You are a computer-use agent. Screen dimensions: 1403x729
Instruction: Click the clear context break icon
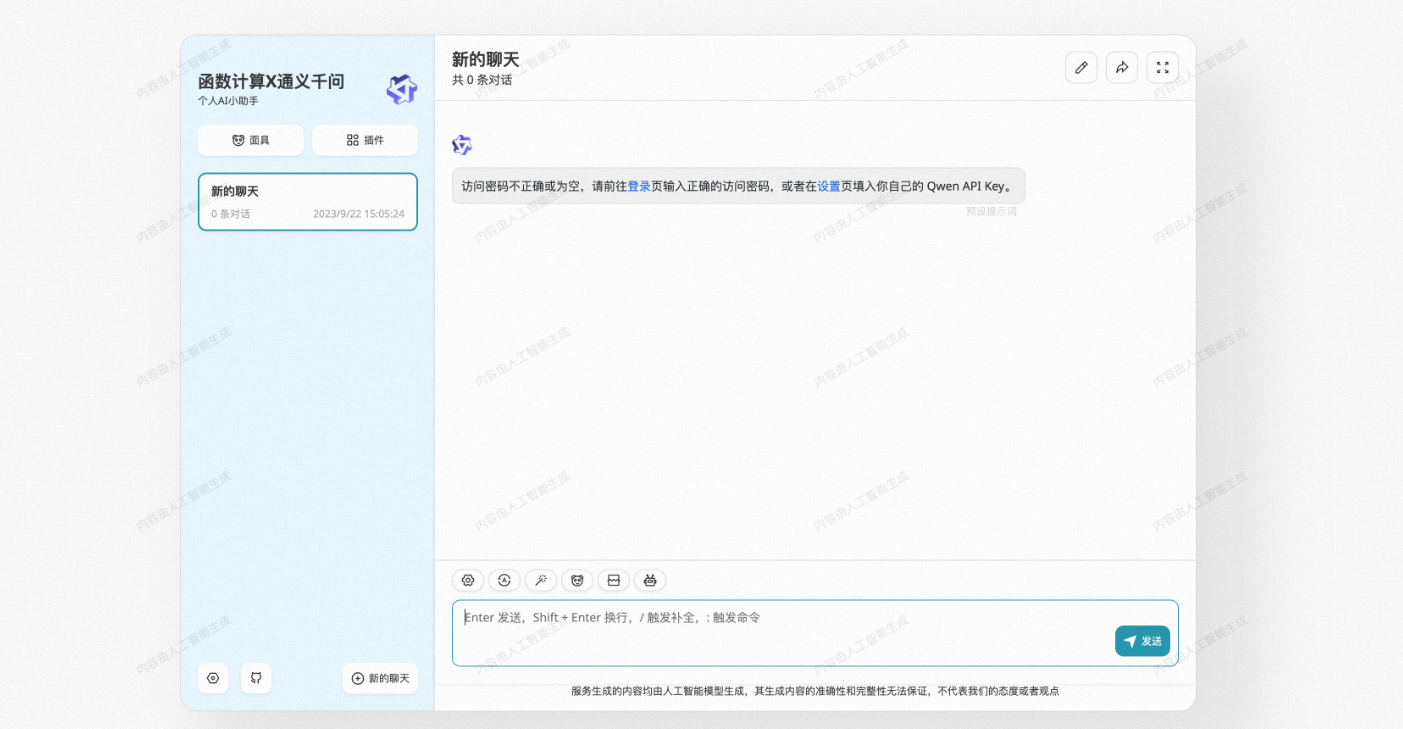pyautogui.click(x=614, y=580)
